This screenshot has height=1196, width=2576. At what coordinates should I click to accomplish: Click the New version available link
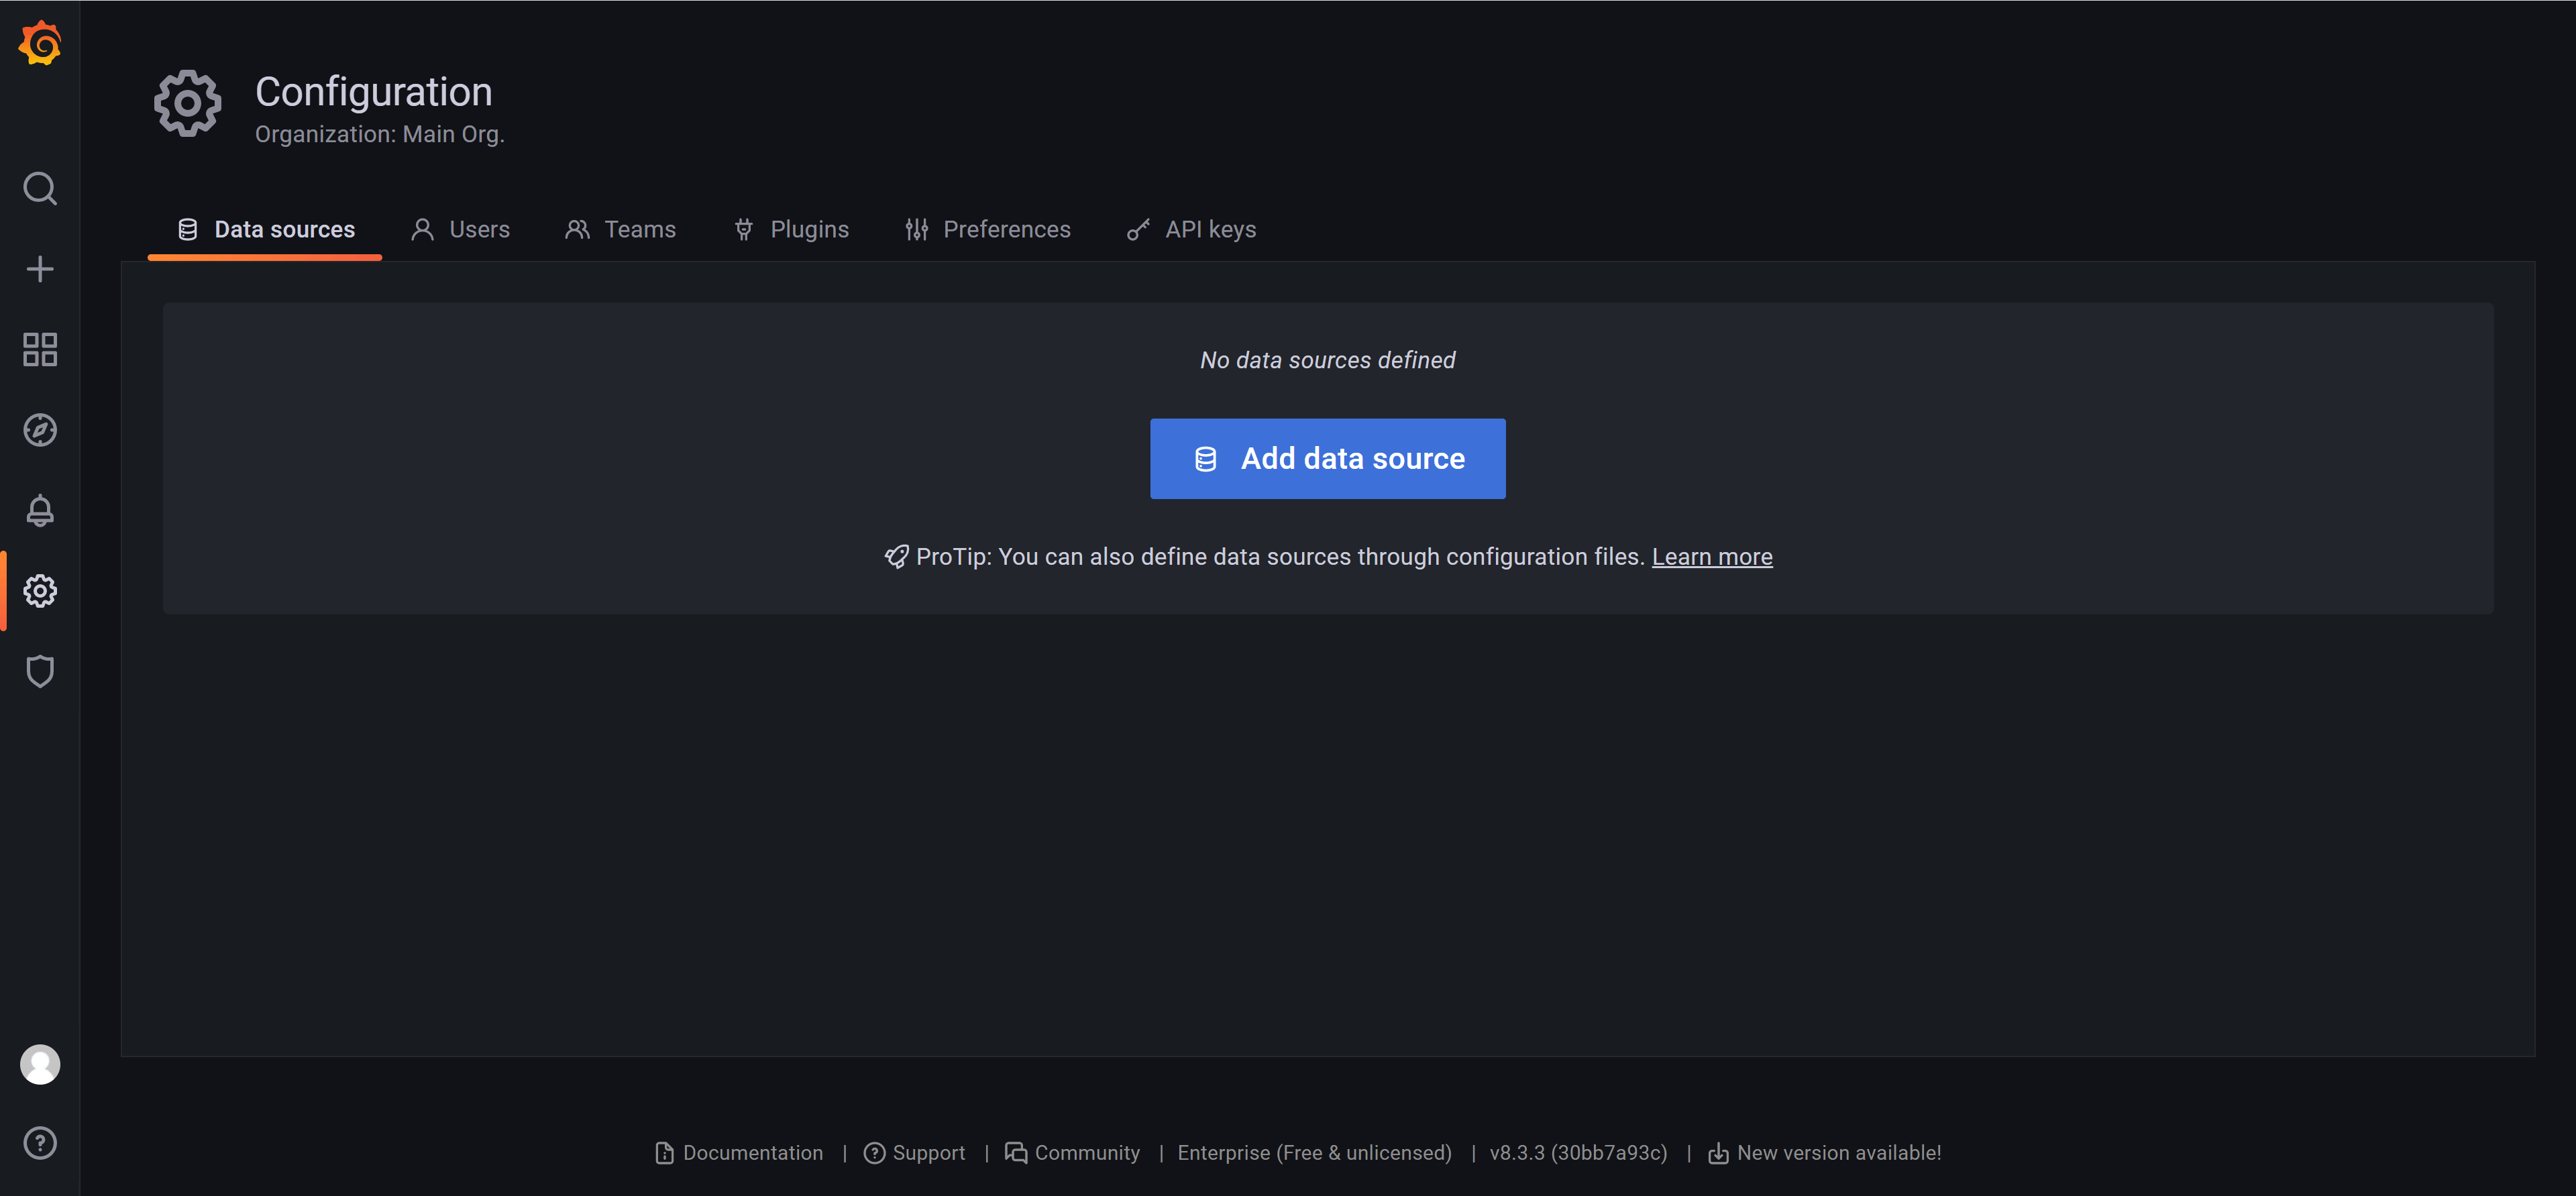pos(1825,1153)
